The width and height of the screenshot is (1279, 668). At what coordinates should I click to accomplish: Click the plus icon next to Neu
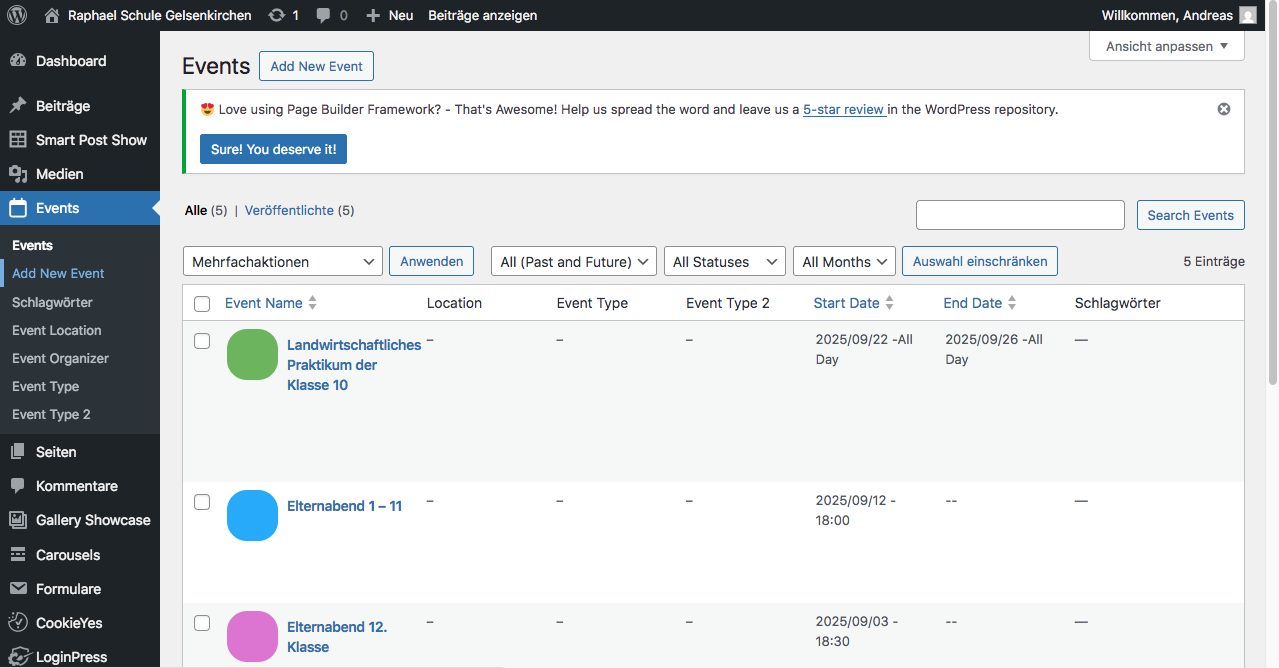coord(373,15)
